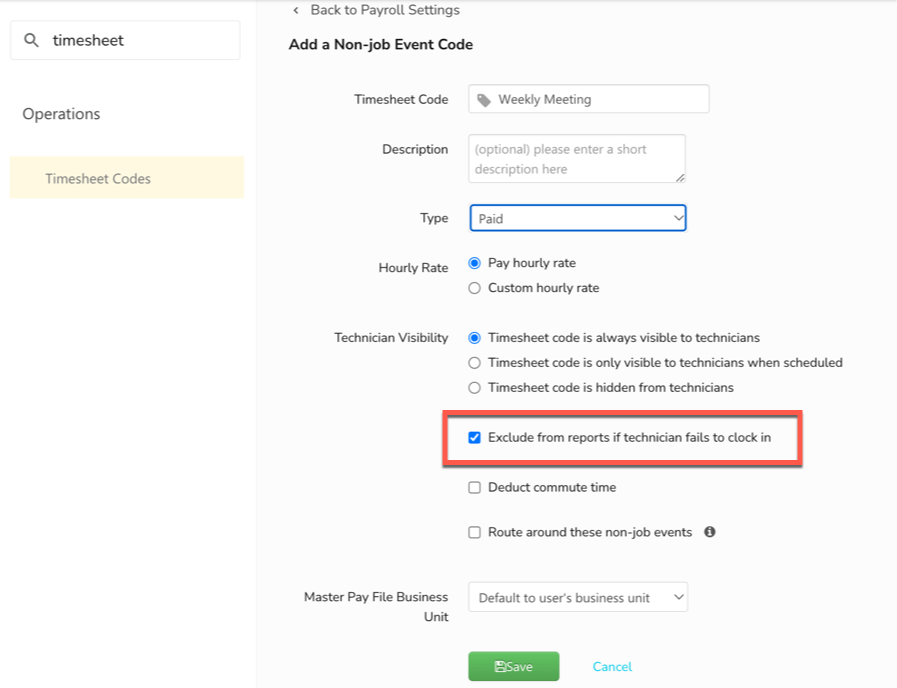
Task: Select Timesheet code is always visible to technicians
Action: tap(474, 337)
